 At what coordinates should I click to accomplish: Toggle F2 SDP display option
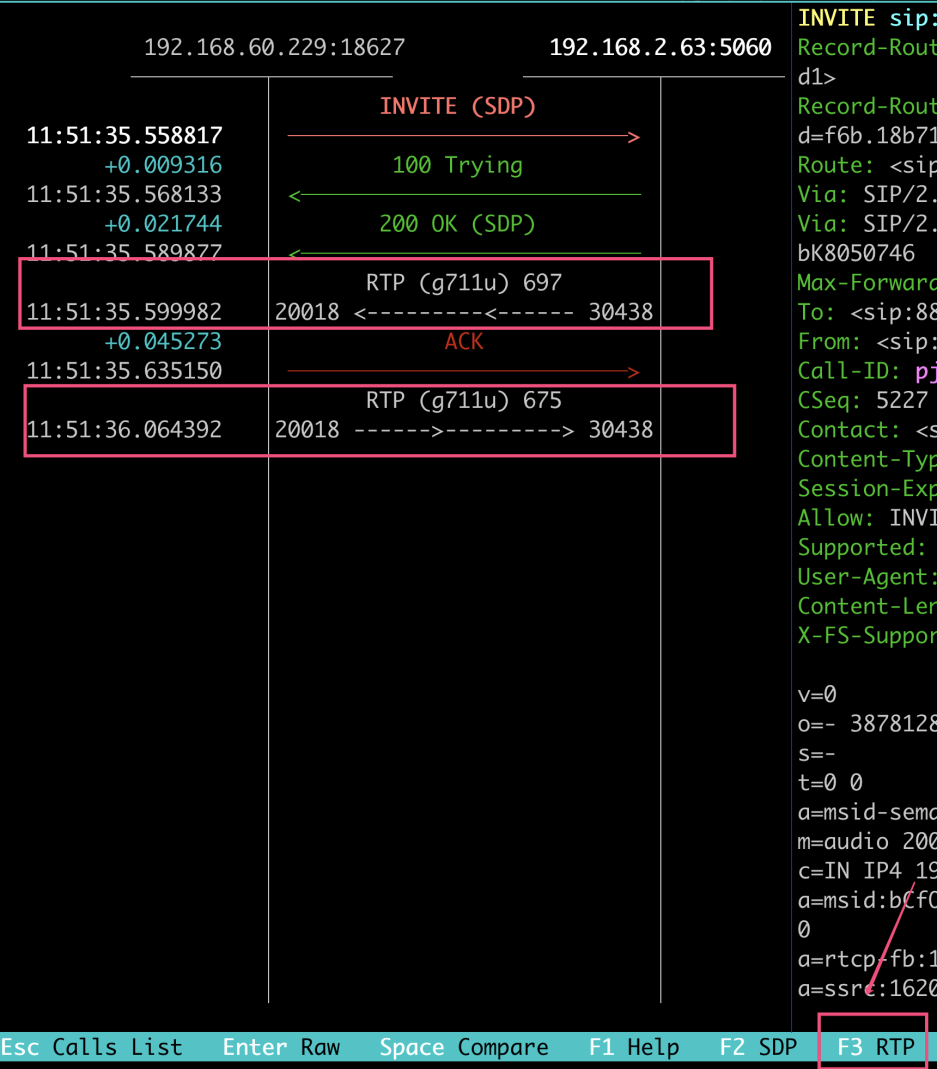point(758,1047)
